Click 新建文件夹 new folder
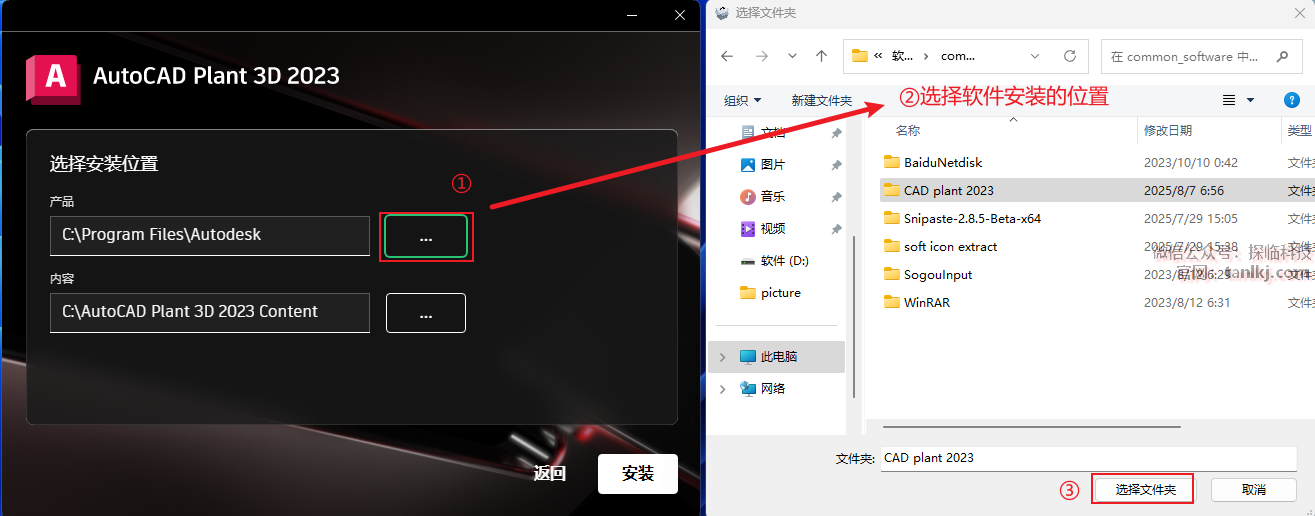 [x=821, y=100]
